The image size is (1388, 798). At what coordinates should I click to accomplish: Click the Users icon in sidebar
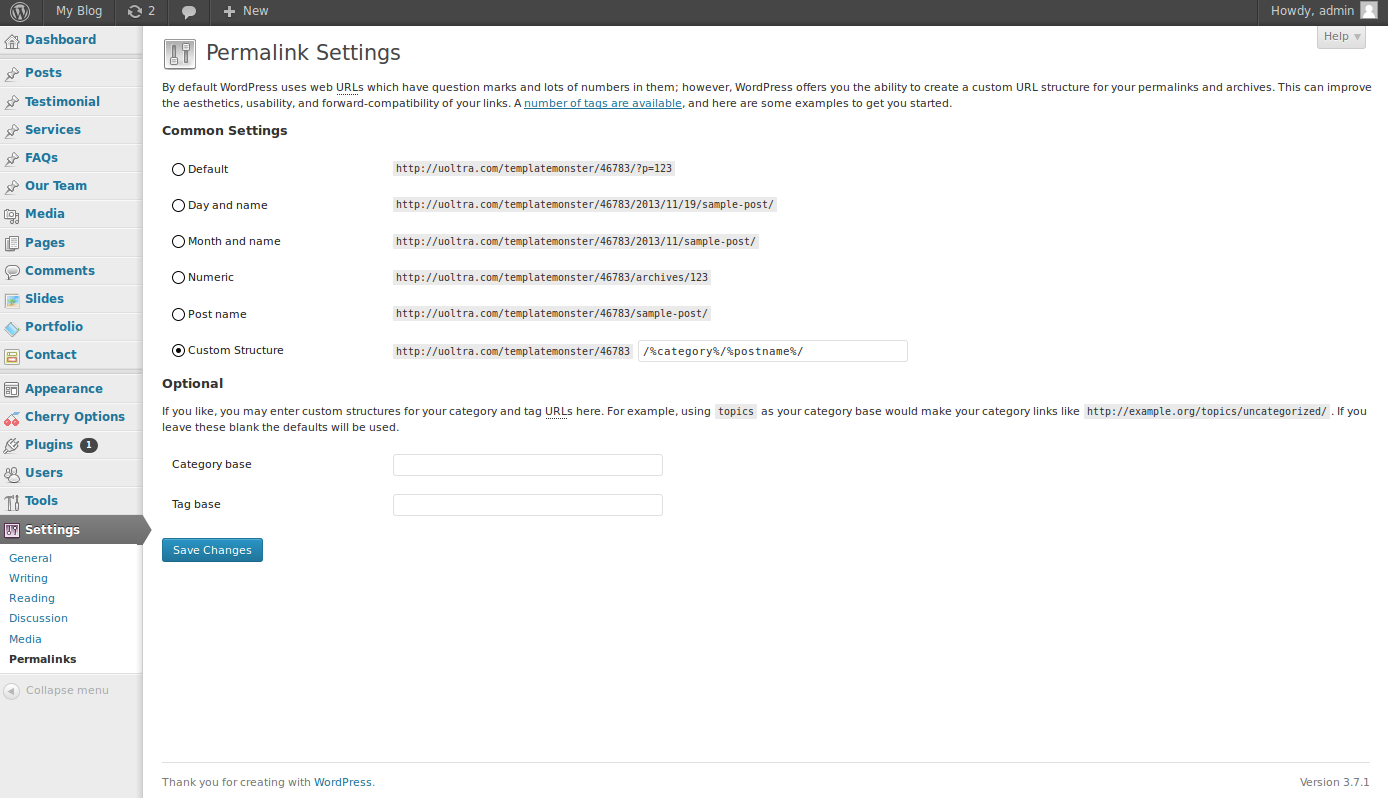point(12,473)
